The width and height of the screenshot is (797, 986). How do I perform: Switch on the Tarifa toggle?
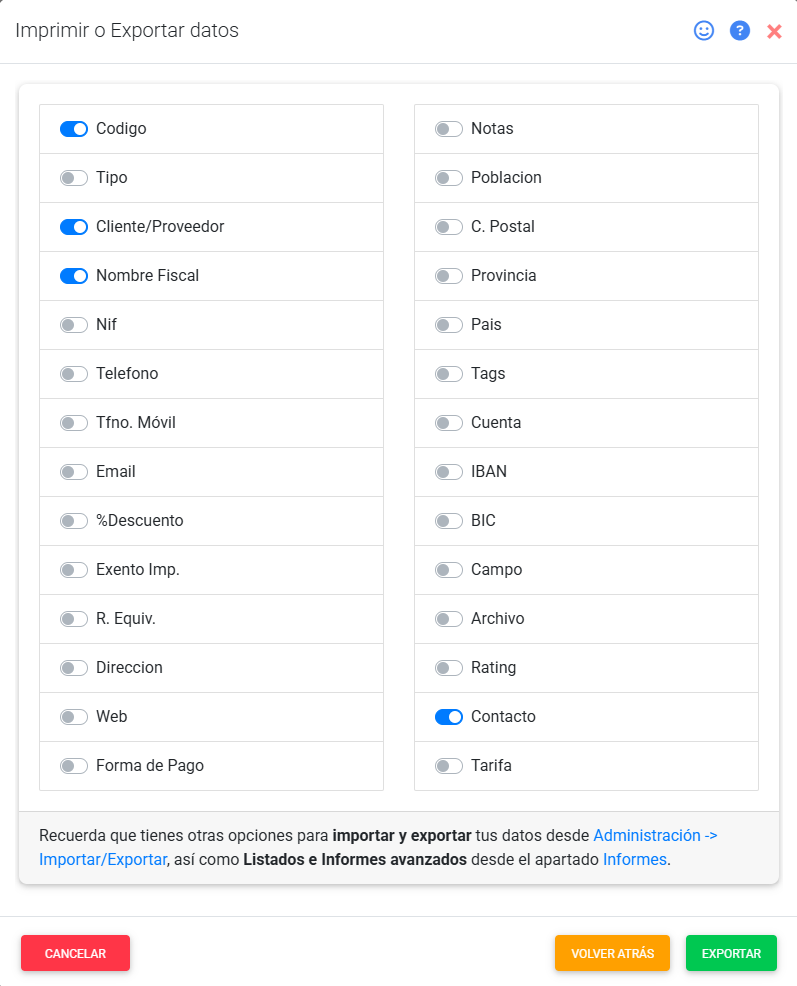(449, 766)
